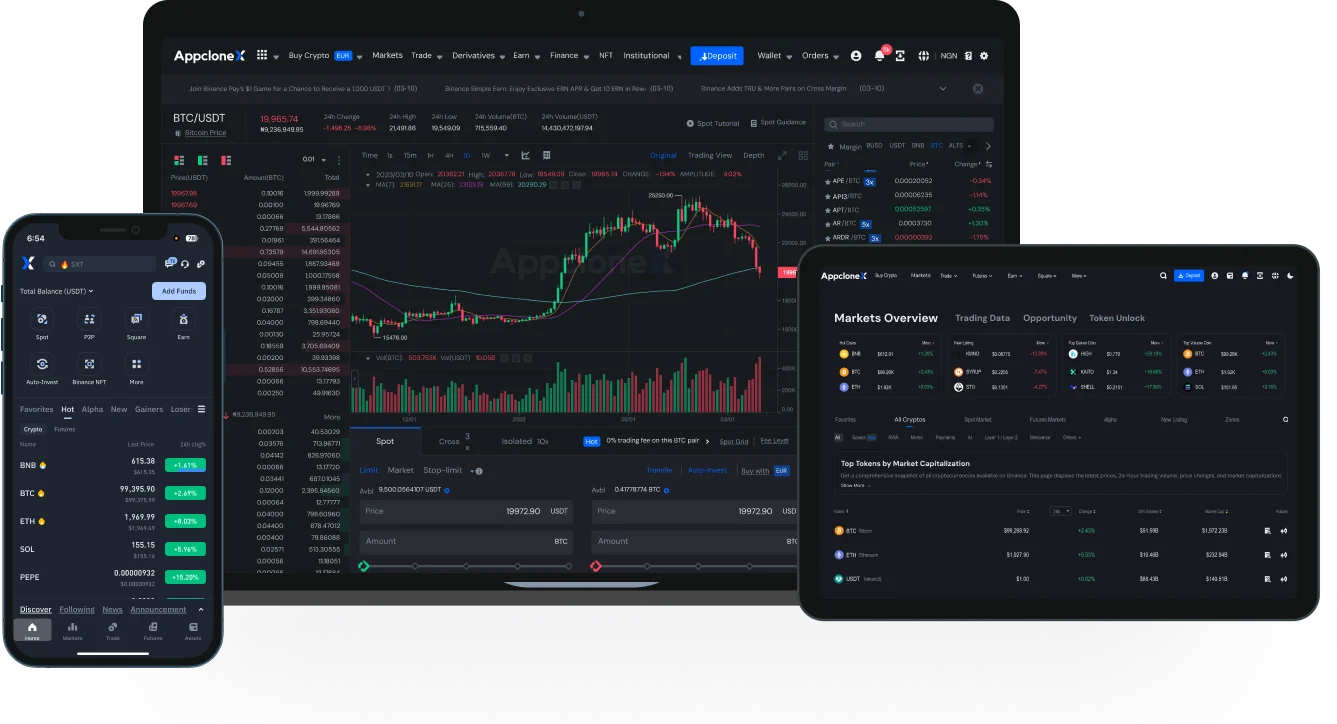
Task: Open the Token Unlock tab on tablet
Action: click(x=1117, y=318)
